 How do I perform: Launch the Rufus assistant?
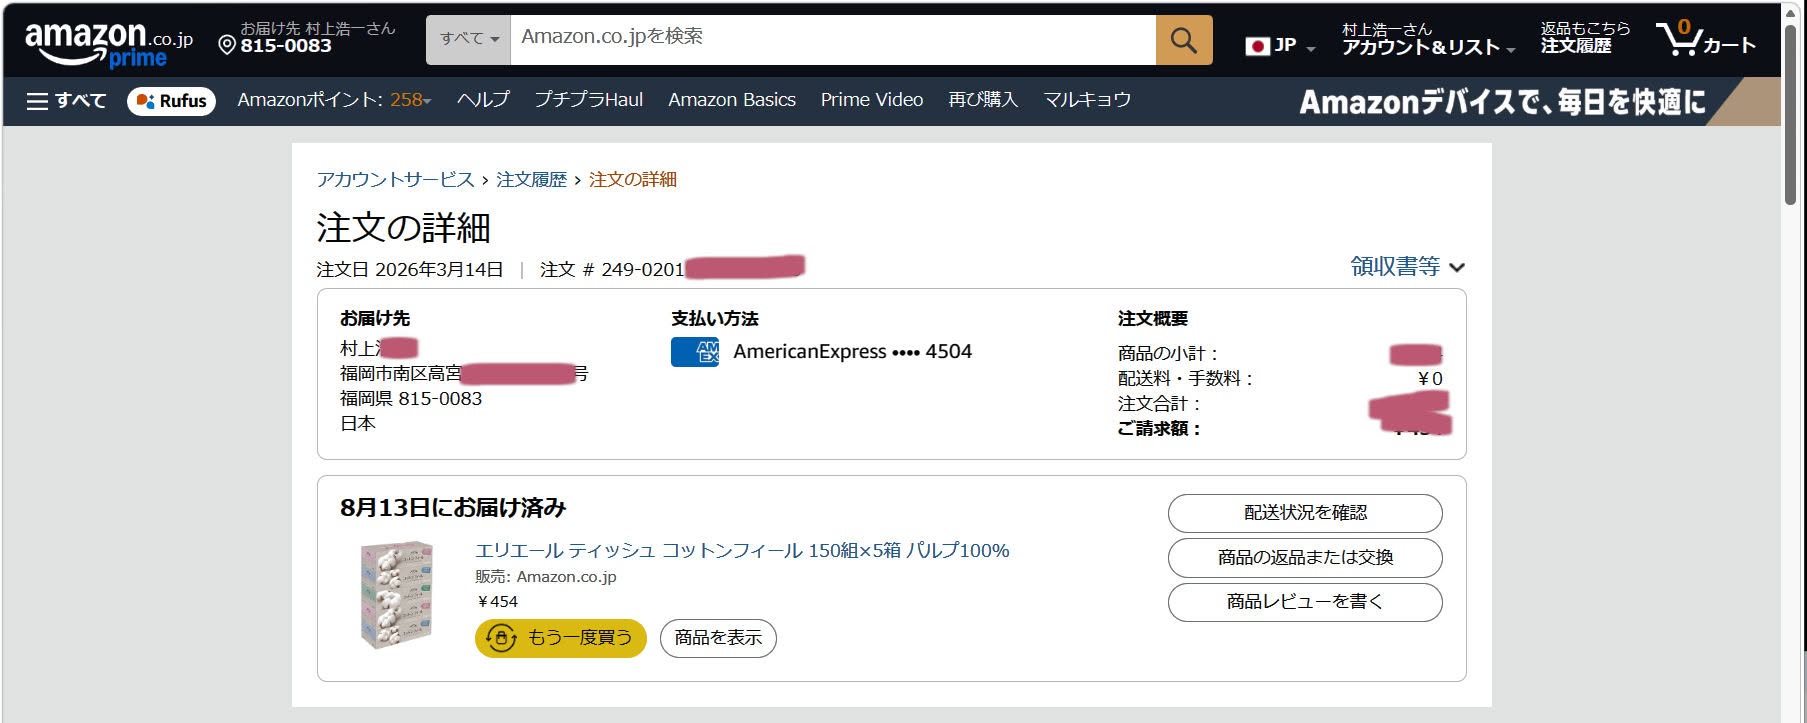point(171,101)
